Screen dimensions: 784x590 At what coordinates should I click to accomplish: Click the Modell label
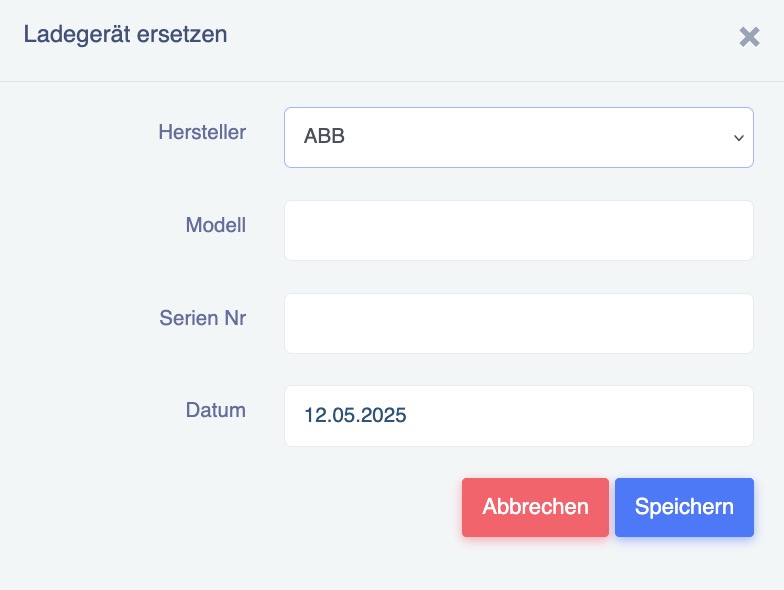point(216,225)
